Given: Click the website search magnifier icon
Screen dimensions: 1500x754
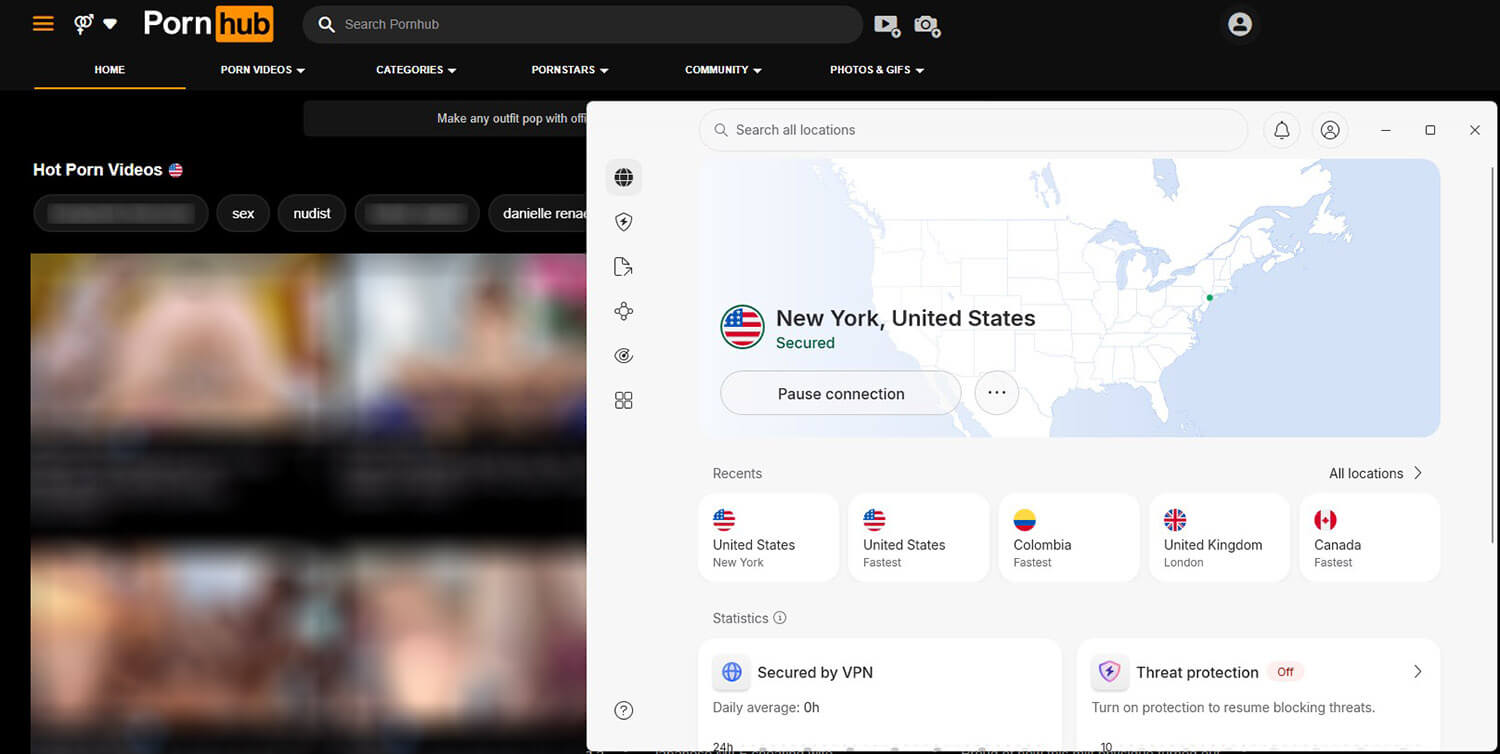Looking at the screenshot, I should point(326,24).
